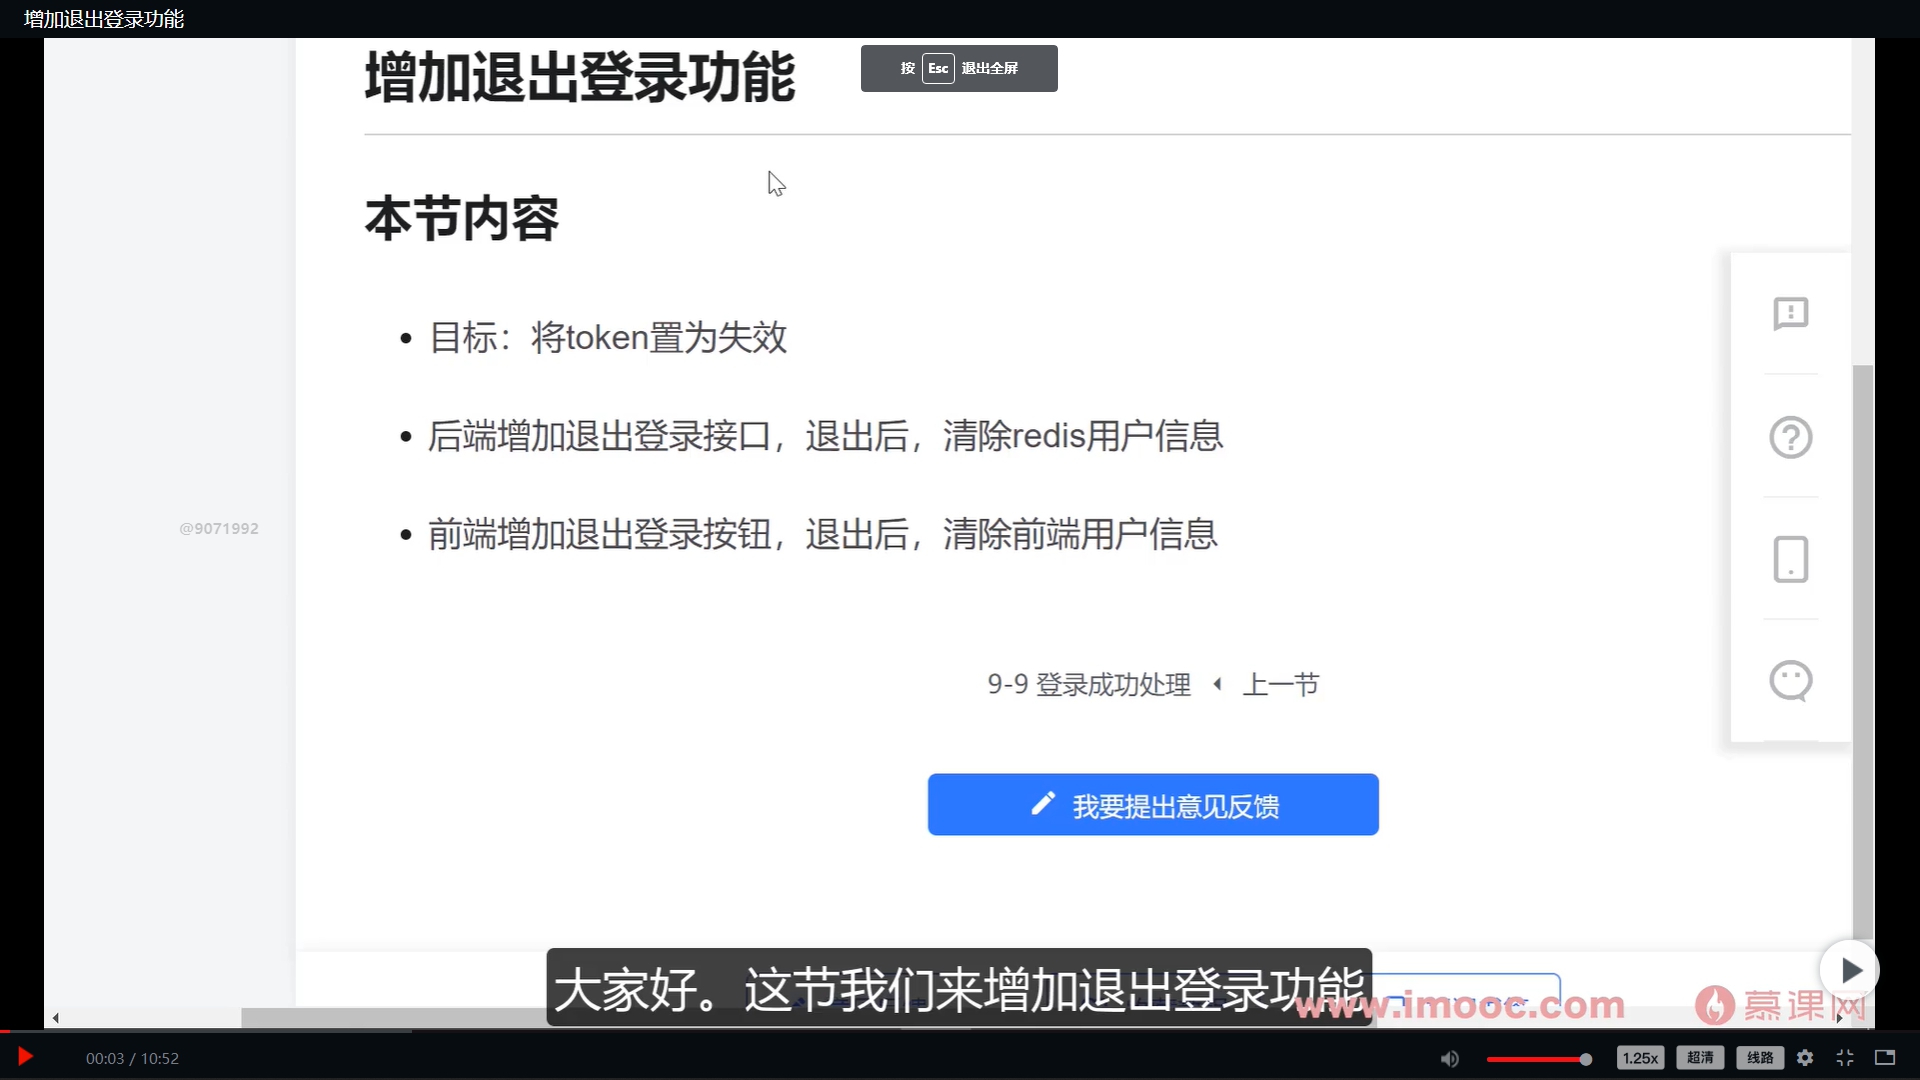The image size is (1920, 1080).
Task: Enable picture-in-picture mode icon
Action: (x=1884, y=1058)
